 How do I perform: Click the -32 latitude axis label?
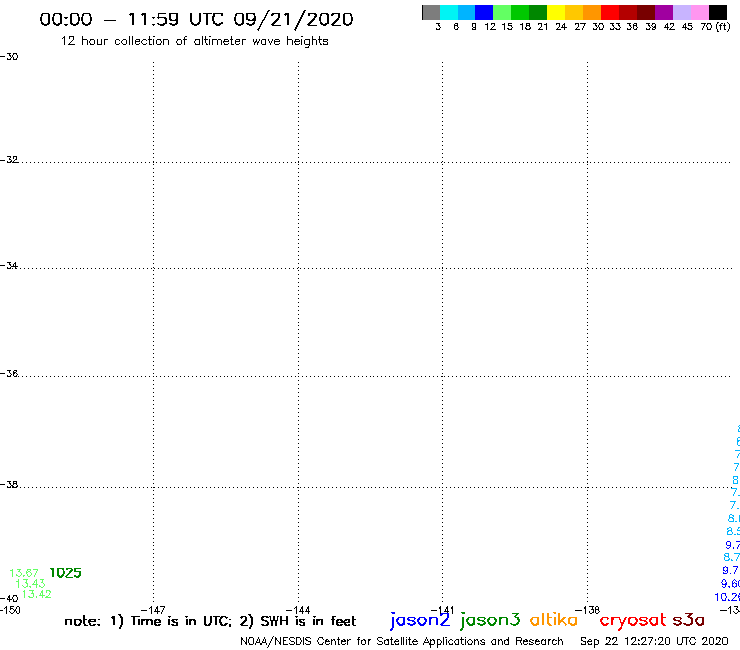pos(9,160)
